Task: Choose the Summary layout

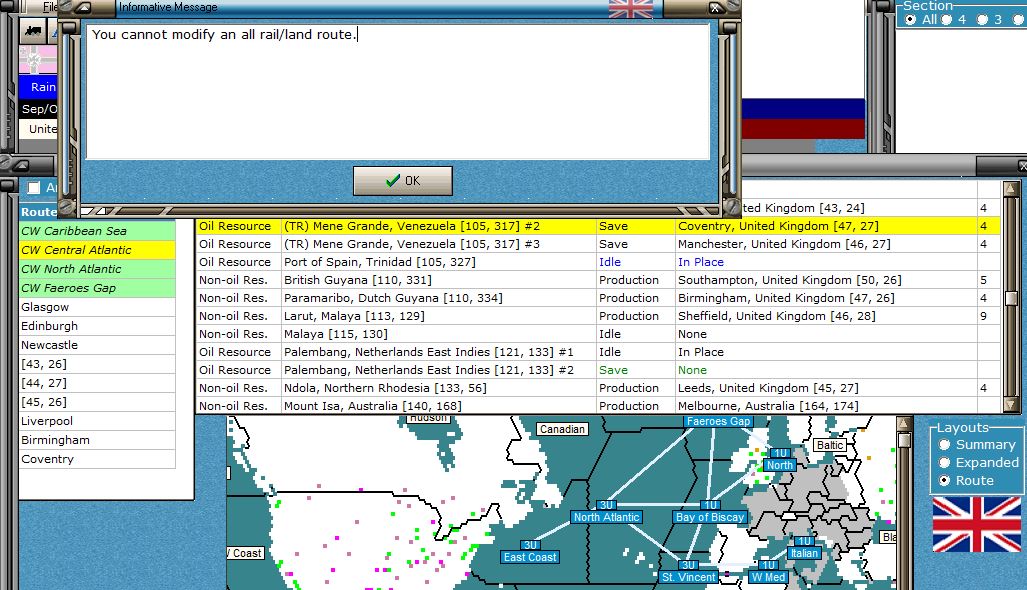Action: point(944,445)
